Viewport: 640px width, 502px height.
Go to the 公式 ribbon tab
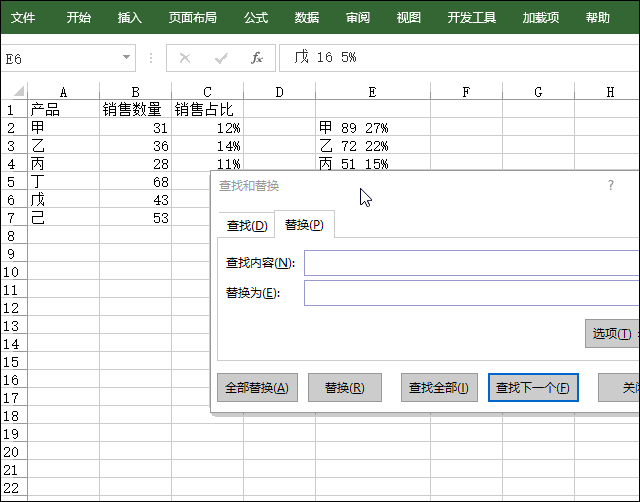coord(256,18)
